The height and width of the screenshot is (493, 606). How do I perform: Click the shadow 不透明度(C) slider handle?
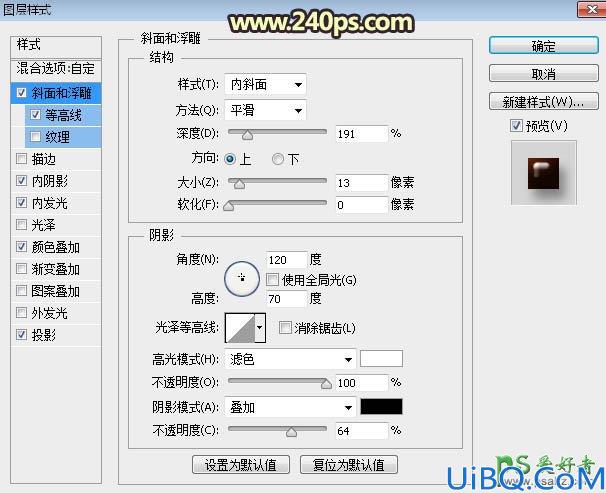click(291, 432)
